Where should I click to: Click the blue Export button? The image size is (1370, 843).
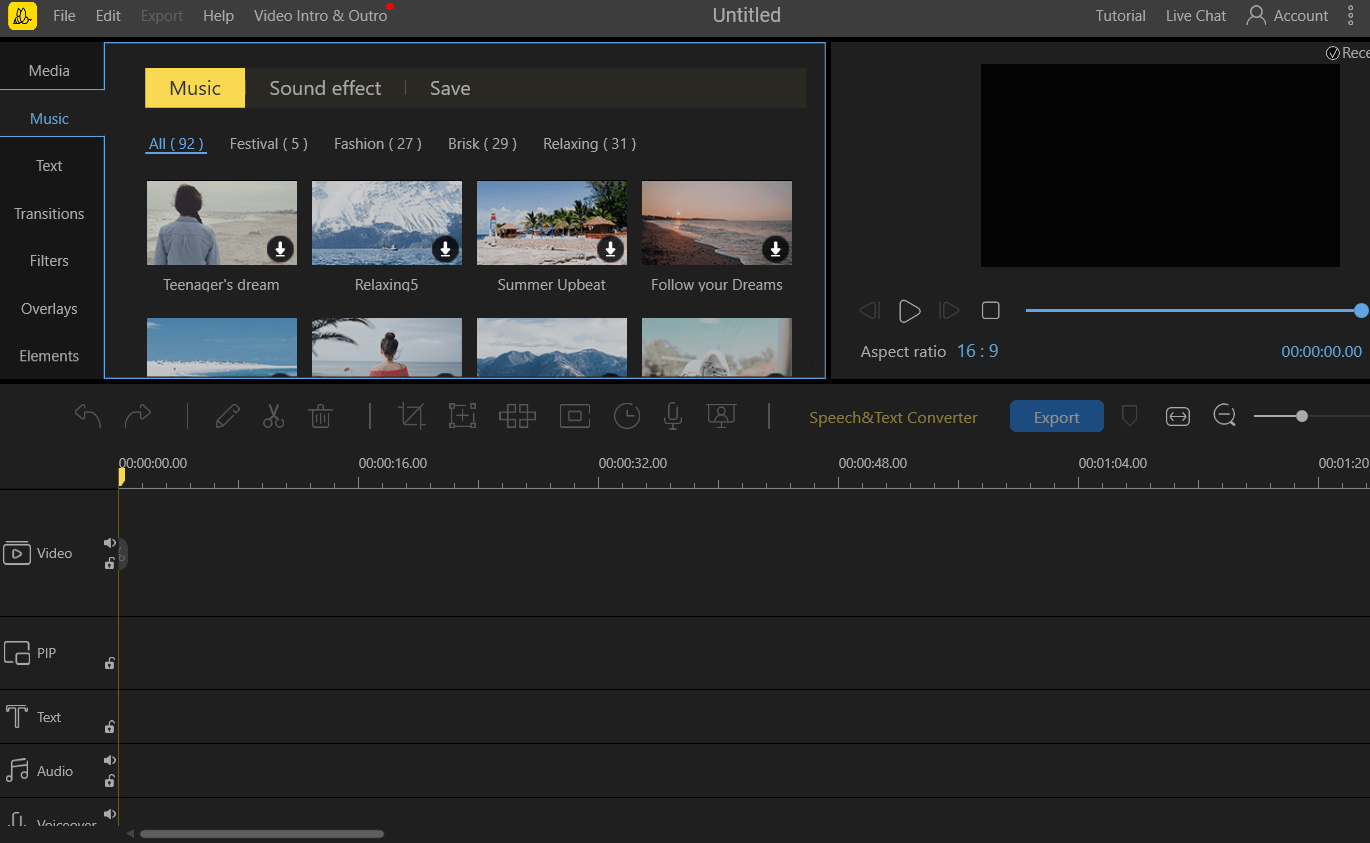click(x=1056, y=417)
